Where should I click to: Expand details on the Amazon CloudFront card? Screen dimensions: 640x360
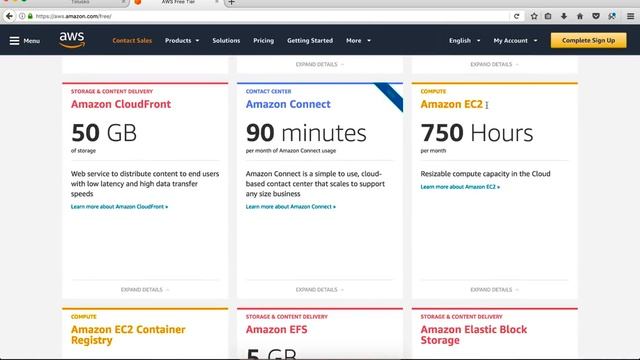(145, 289)
